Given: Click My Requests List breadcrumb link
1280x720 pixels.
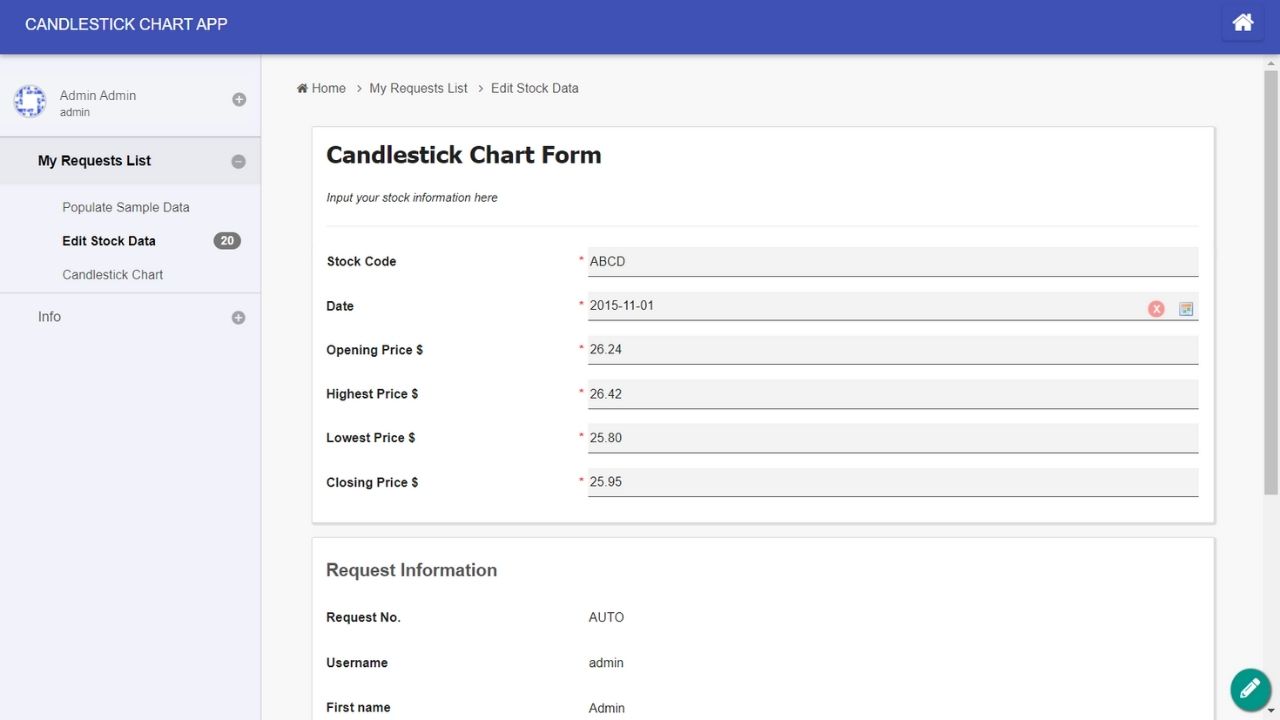Looking at the screenshot, I should pos(418,88).
